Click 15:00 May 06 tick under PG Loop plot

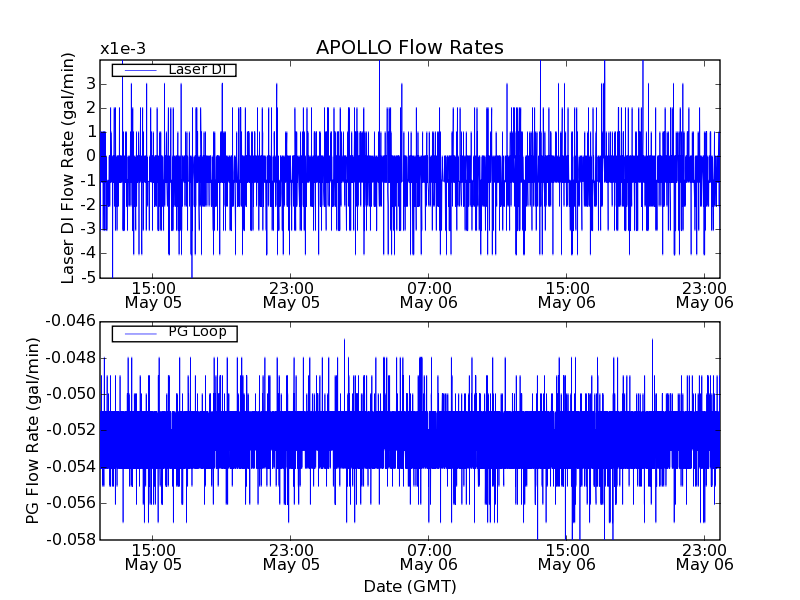tap(567, 556)
